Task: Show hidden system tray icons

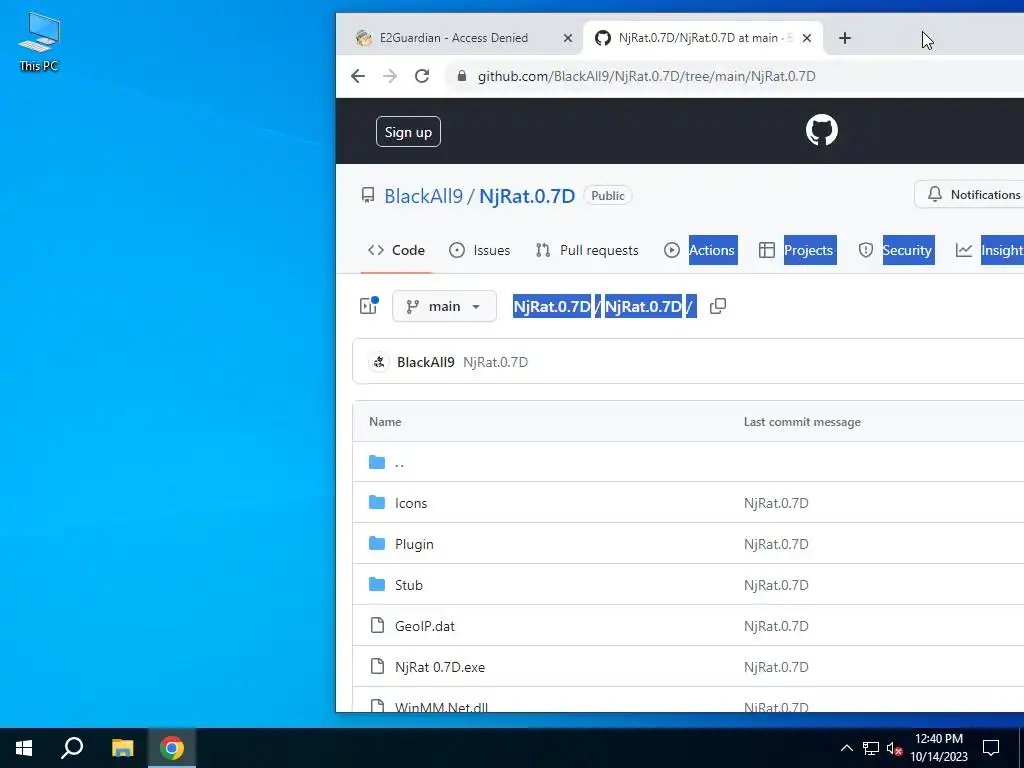Action: pos(846,748)
